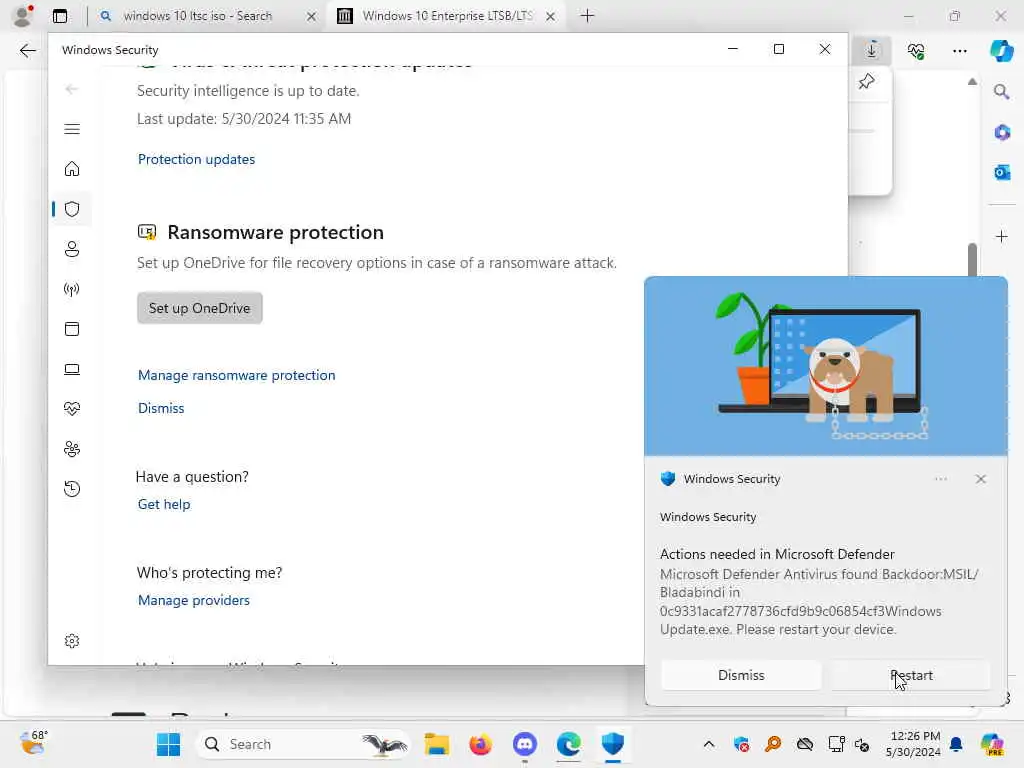Open Firewall & network protection sidebar icon
The width and height of the screenshot is (1024, 768).
[72, 289]
